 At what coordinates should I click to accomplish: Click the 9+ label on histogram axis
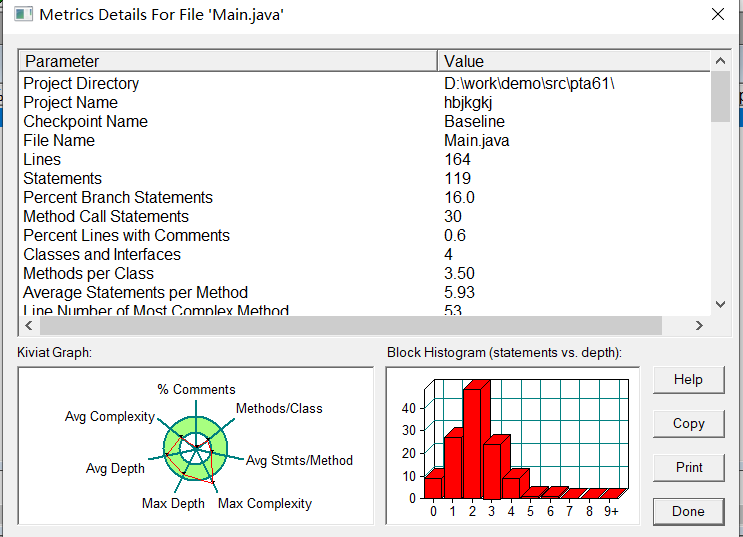click(x=611, y=512)
